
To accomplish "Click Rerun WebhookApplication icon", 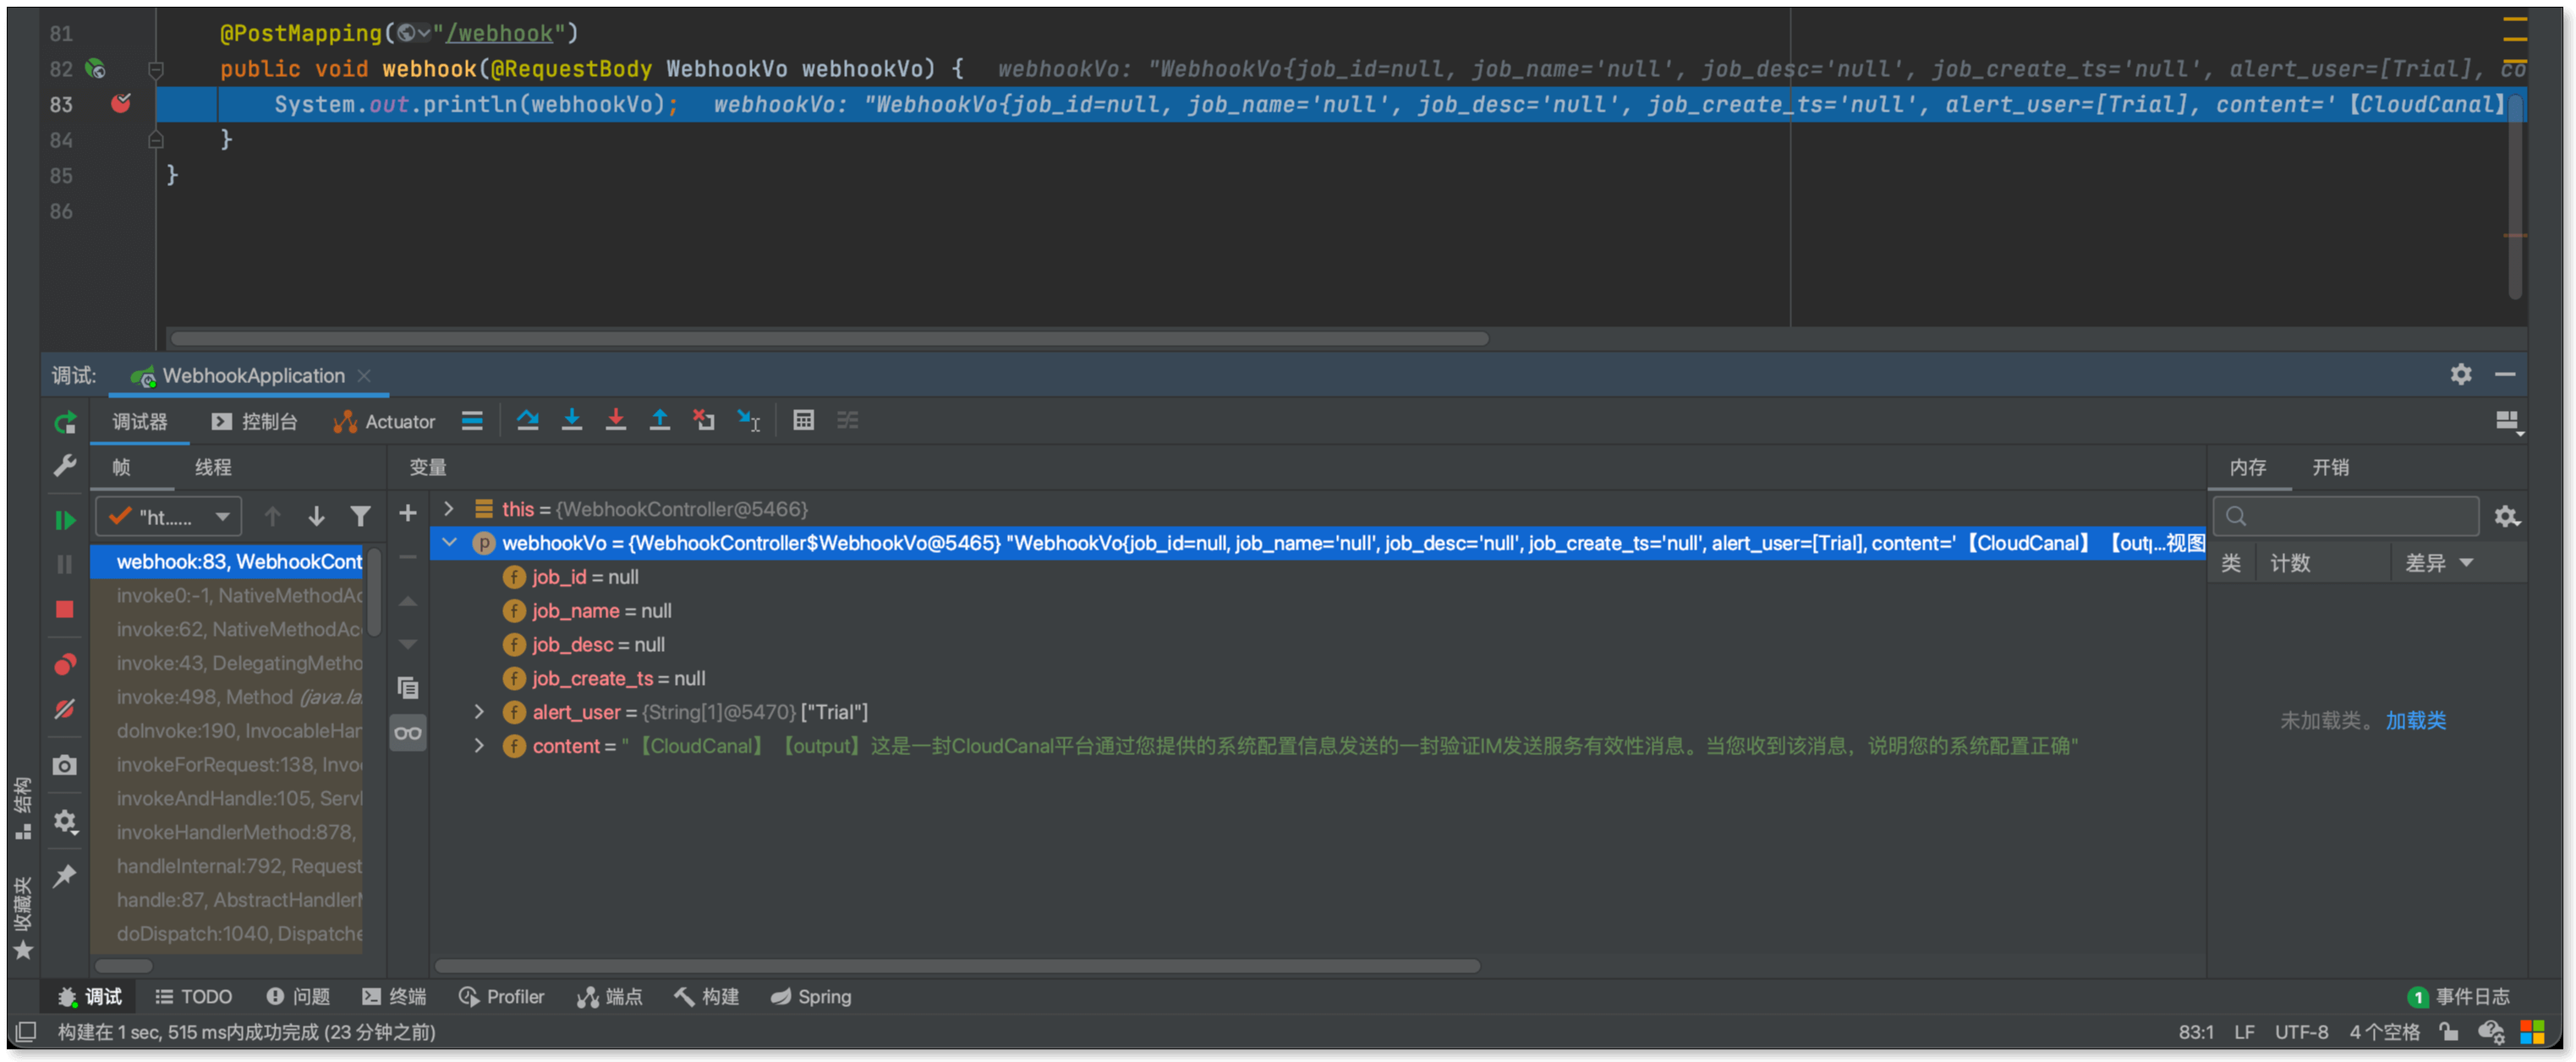I will (65, 423).
